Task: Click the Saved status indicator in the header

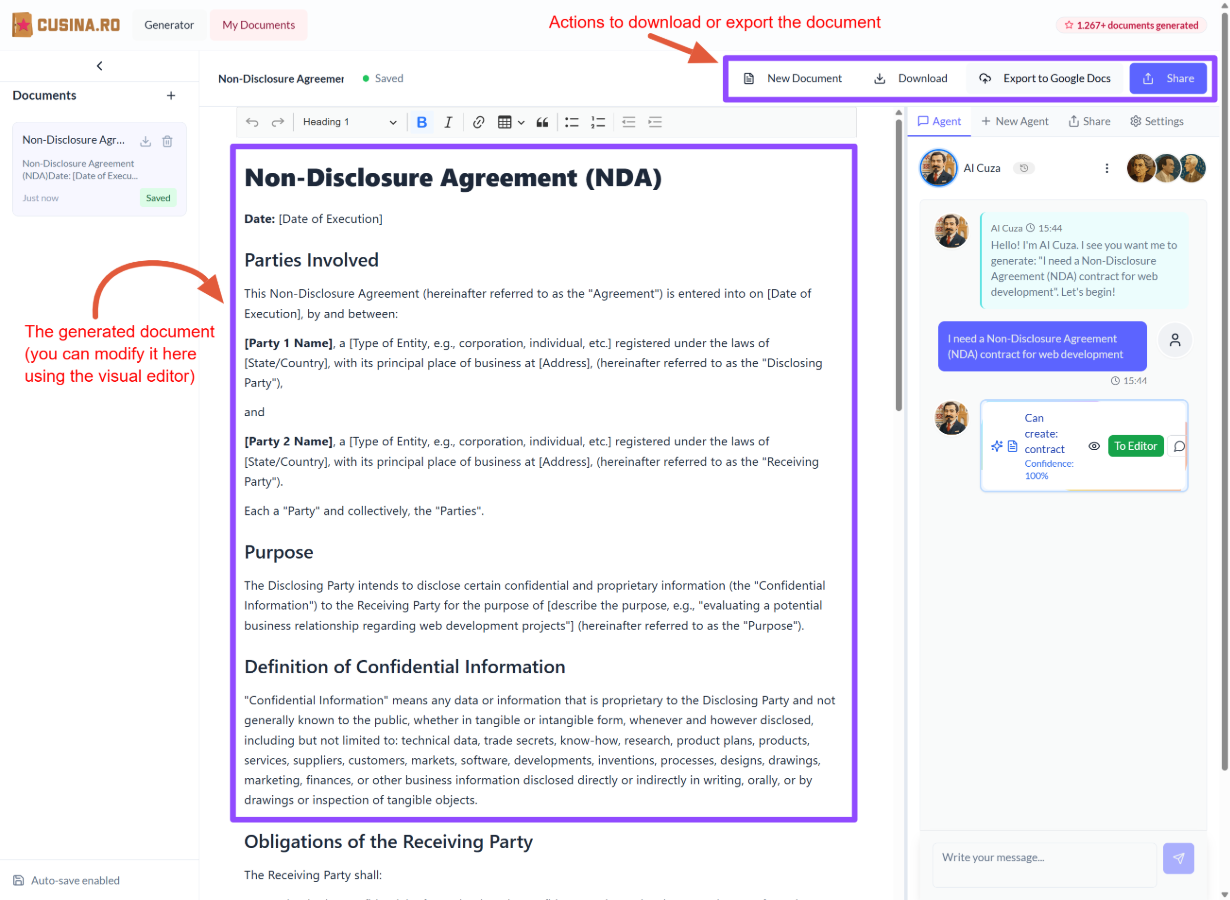Action: (383, 78)
